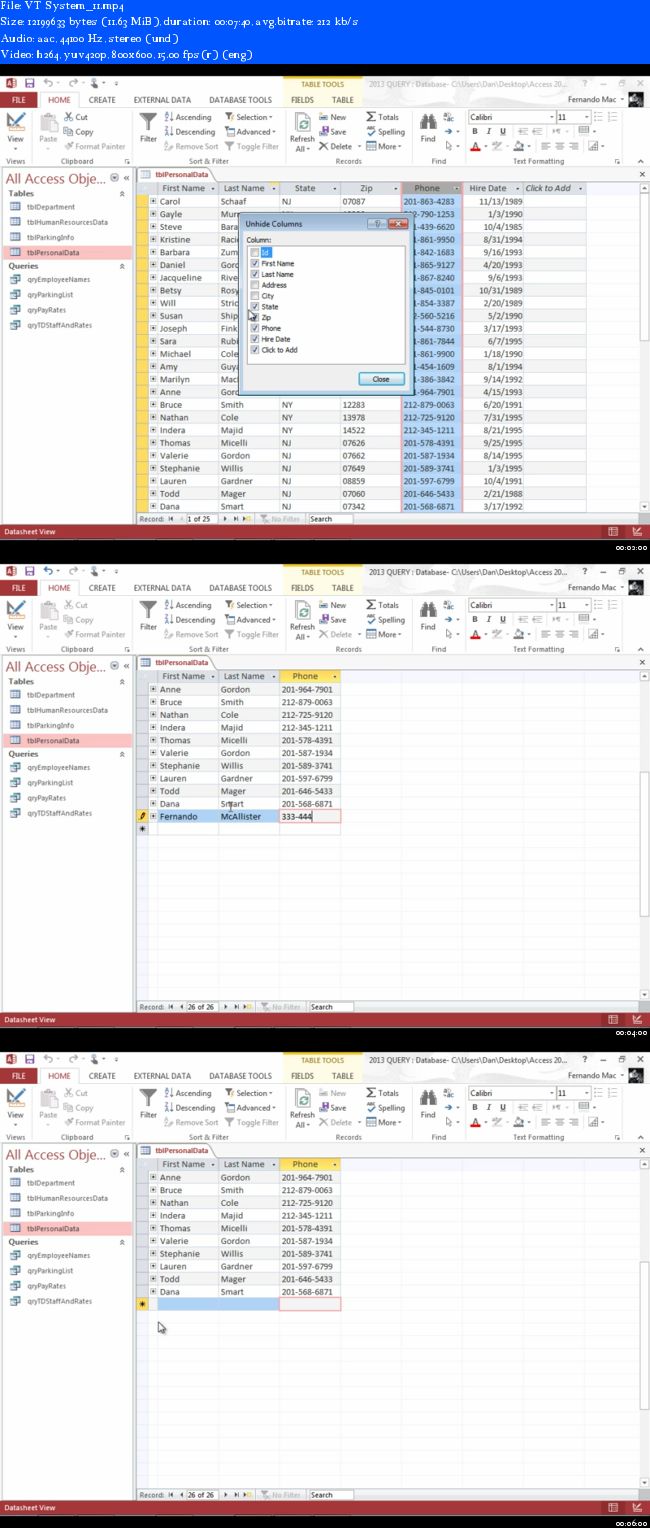This screenshot has height=1528, width=650.
Task: Open TABLE tab in the 00:06:00 frame
Action: point(343,1076)
